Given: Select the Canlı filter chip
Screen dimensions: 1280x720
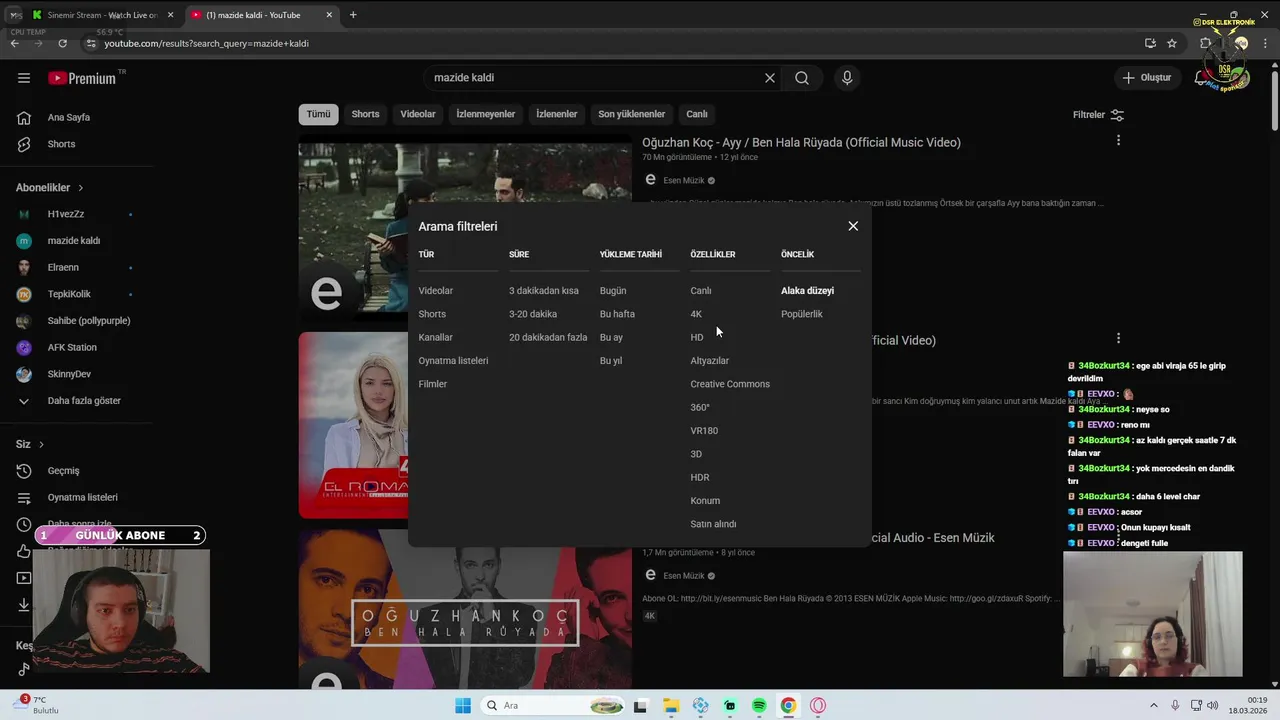Looking at the screenshot, I should 697,114.
